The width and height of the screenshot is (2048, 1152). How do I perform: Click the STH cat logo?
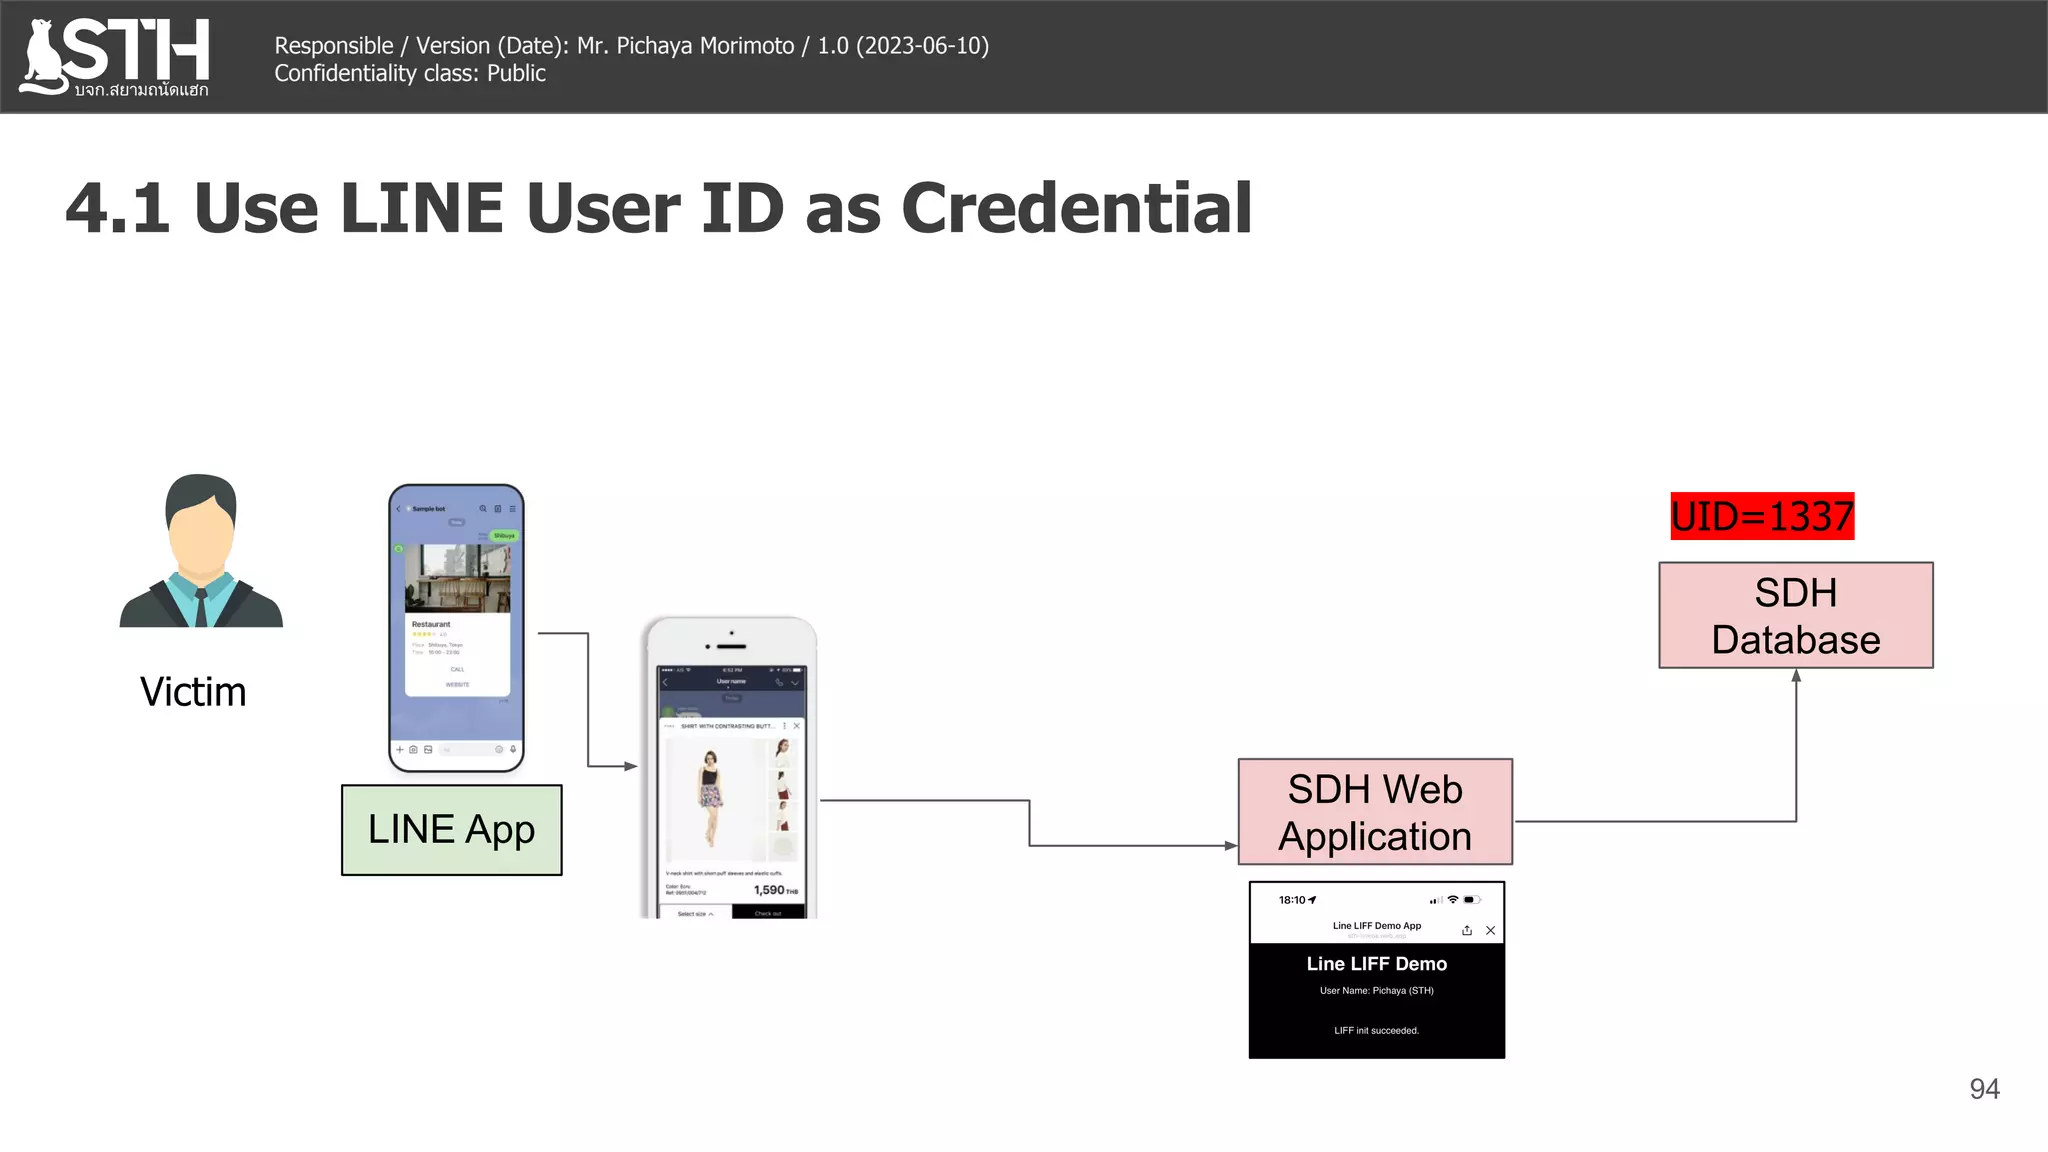pyautogui.click(x=114, y=57)
